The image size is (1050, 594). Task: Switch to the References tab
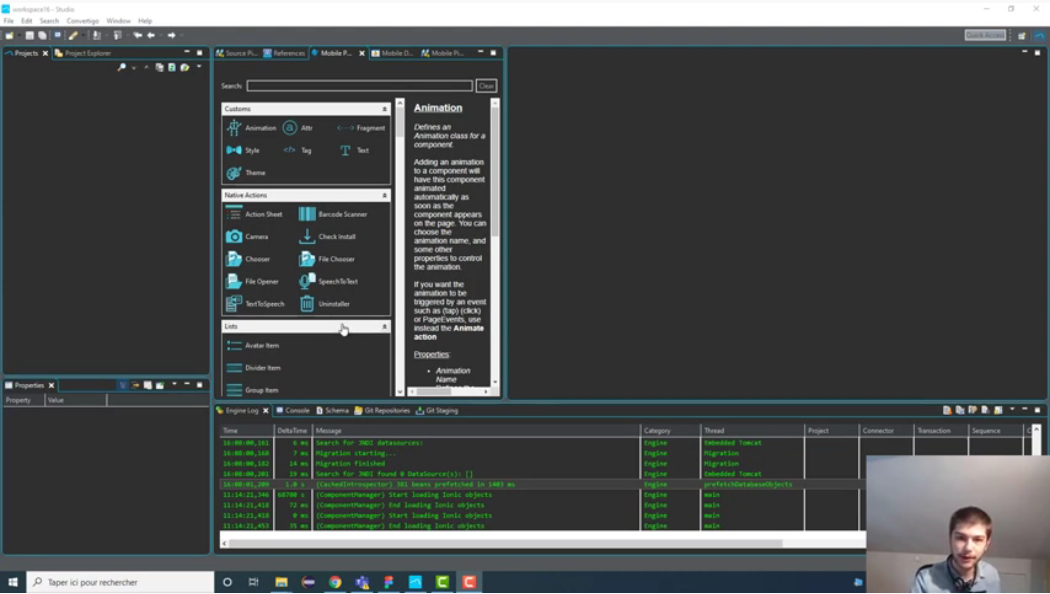tap(285, 53)
